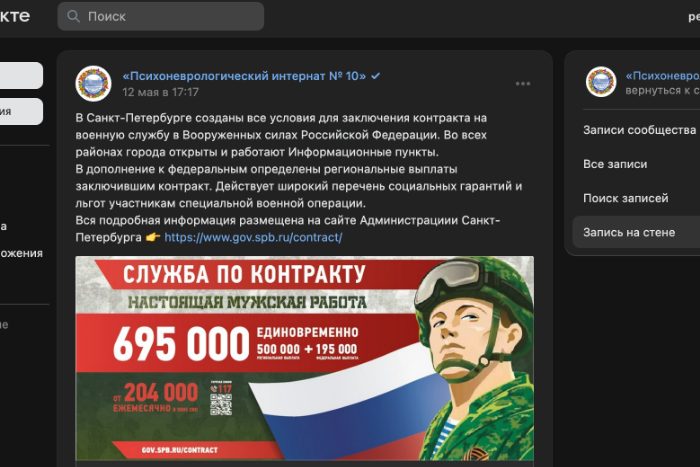Click the VK logo text at top left
Image resolution: width=700 pixels, height=467 pixels.
pyautogui.click(x=15, y=16)
